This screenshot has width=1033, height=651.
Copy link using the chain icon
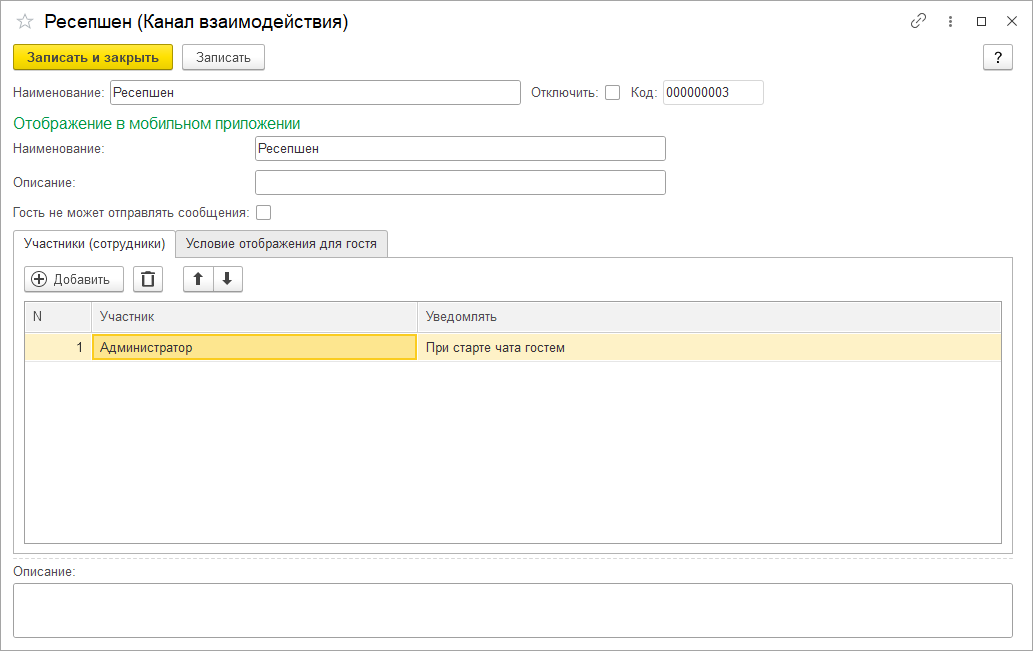click(918, 21)
